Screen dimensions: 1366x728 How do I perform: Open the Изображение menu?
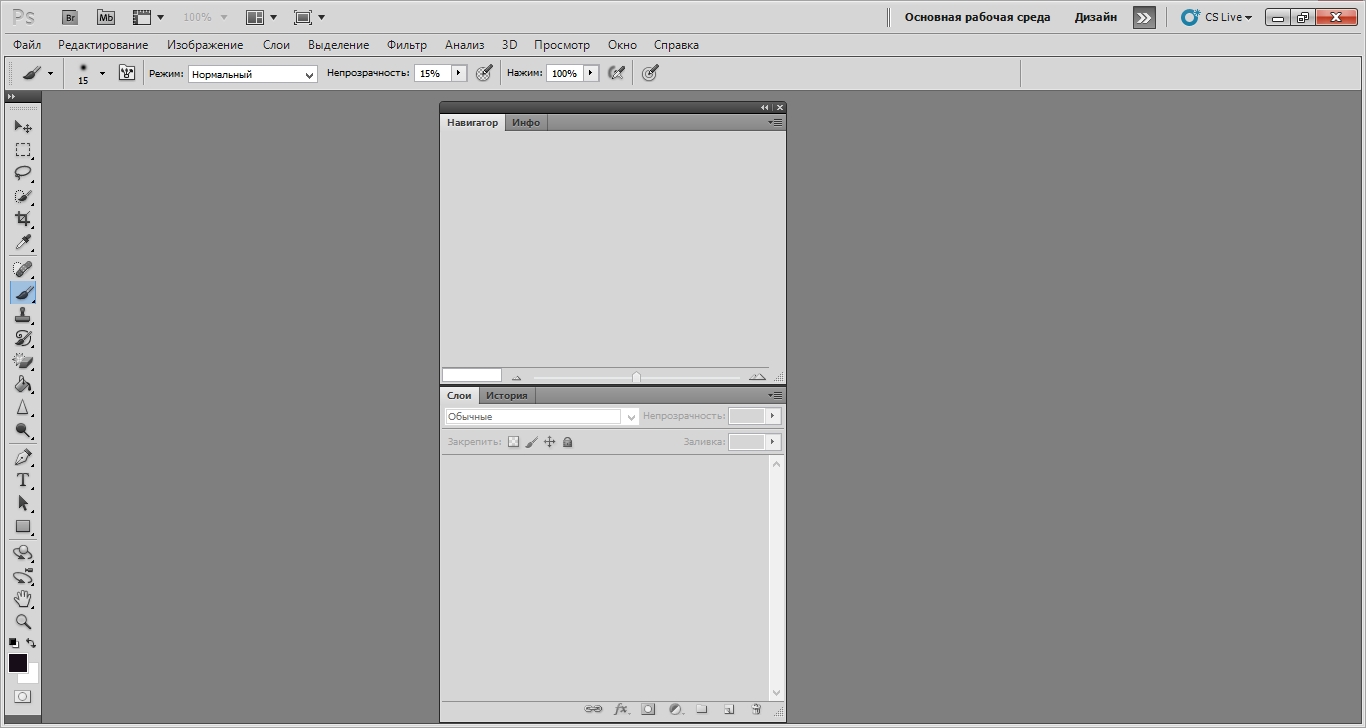(x=205, y=45)
